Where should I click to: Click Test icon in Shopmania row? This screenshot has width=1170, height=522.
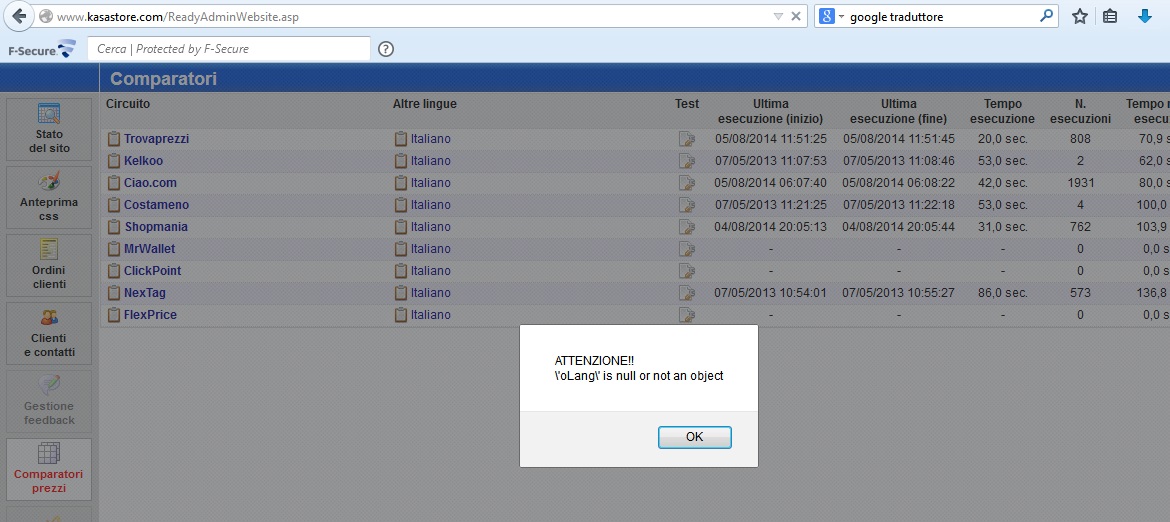coord(686,227)
